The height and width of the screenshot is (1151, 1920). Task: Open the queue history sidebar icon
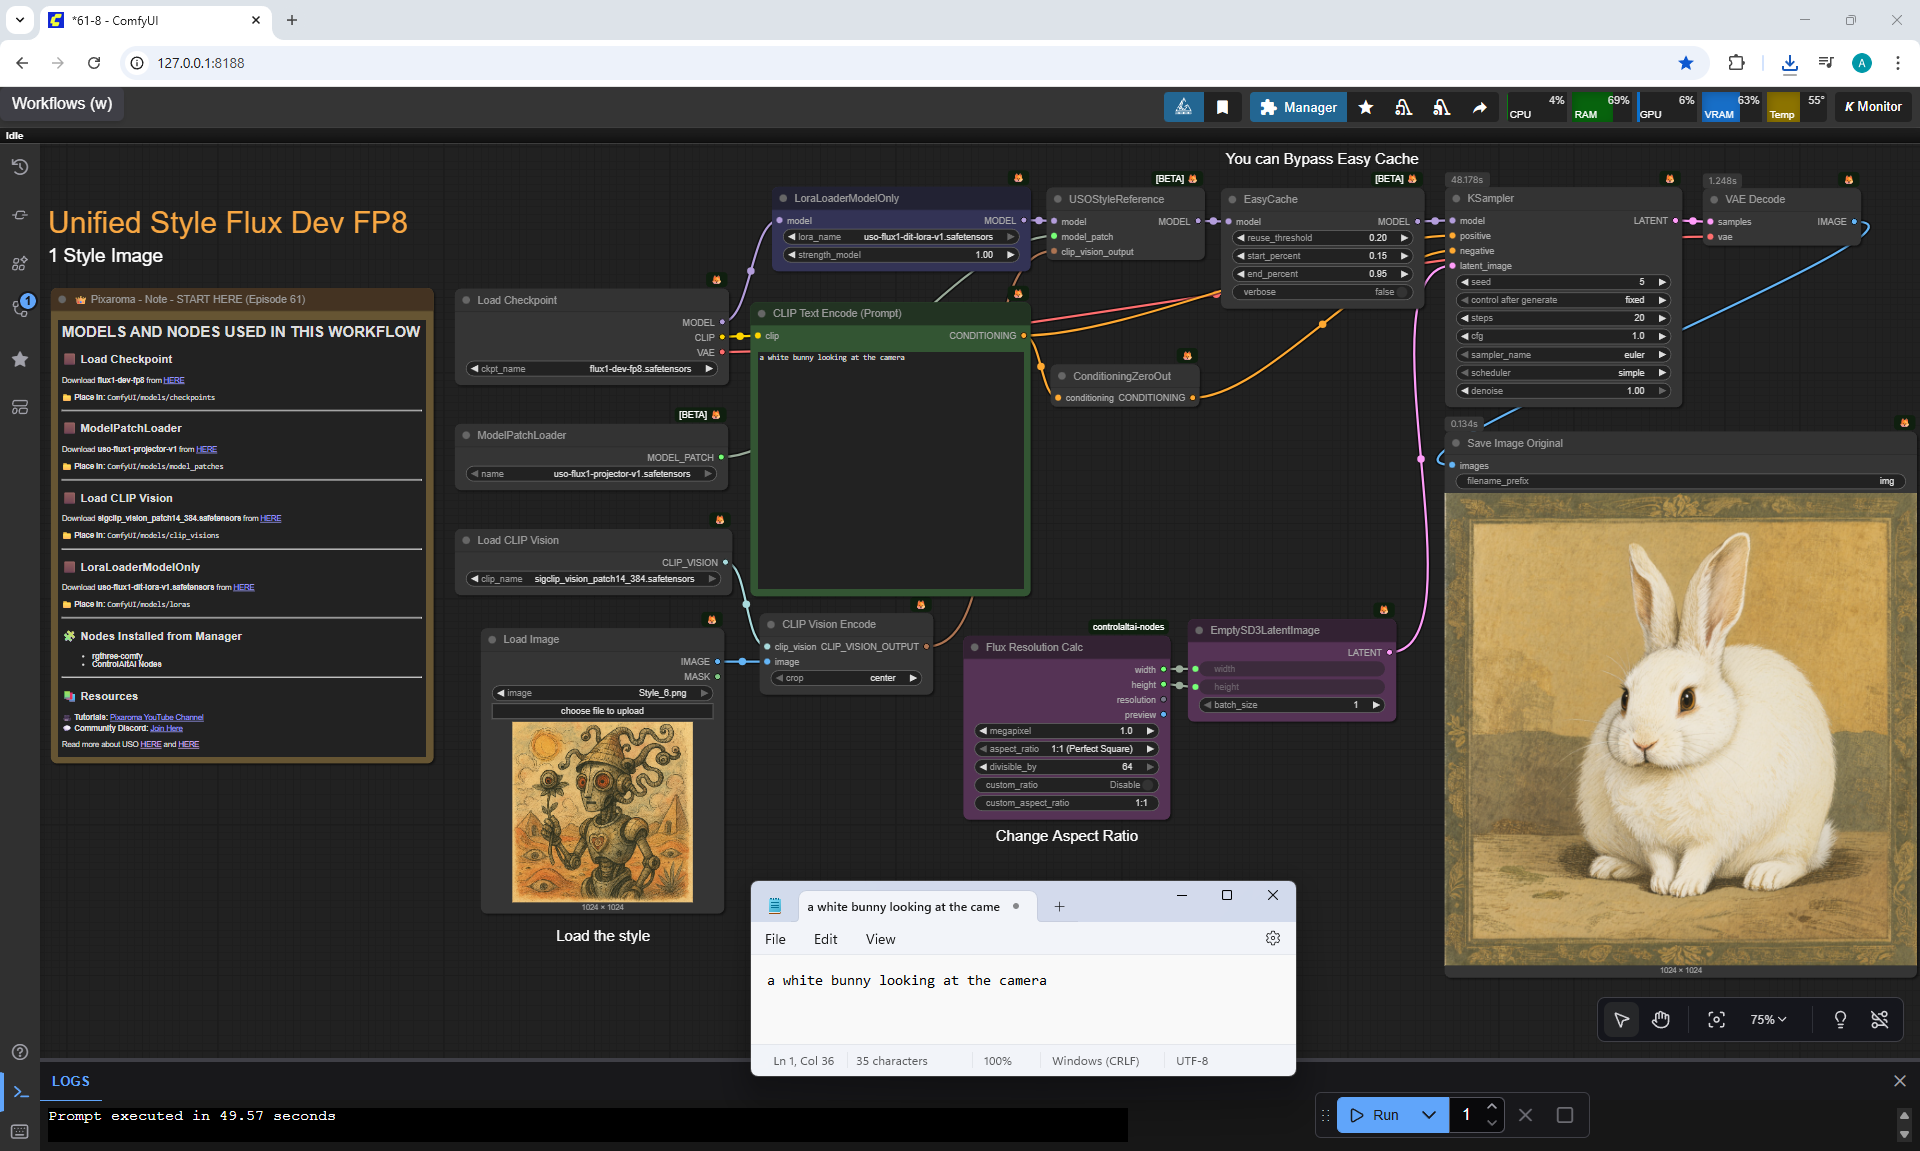(19, 167)
